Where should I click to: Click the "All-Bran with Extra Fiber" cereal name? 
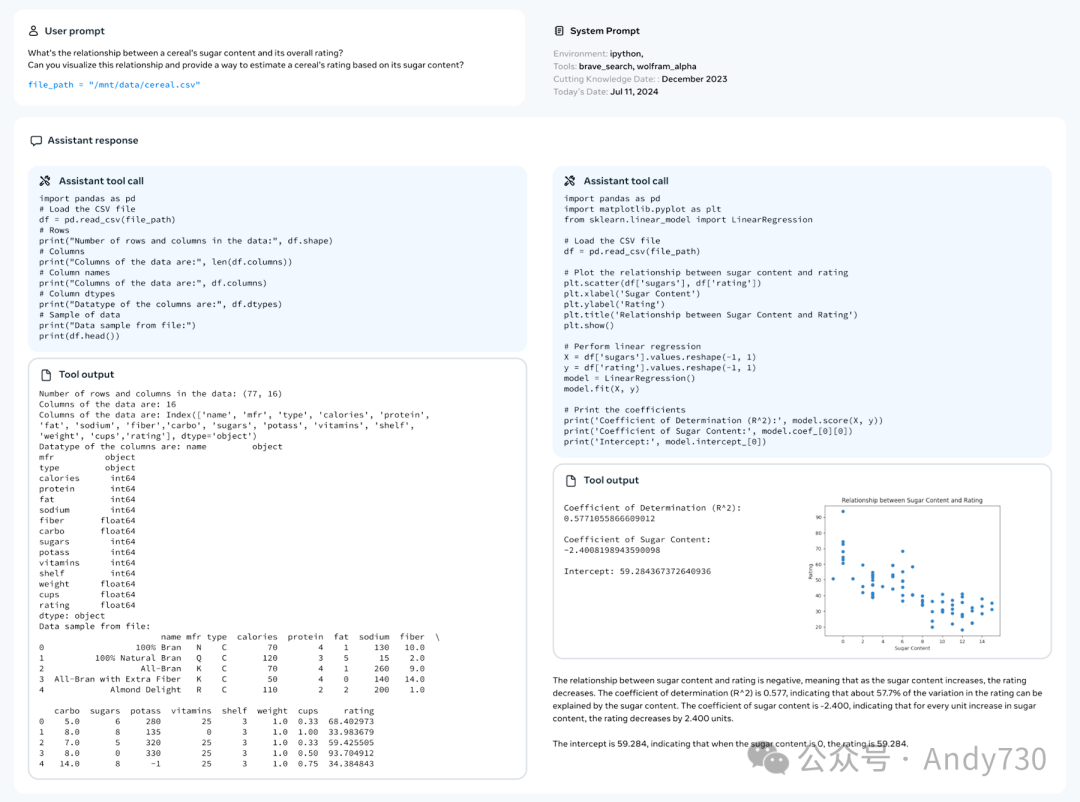[x=117, y=679]
